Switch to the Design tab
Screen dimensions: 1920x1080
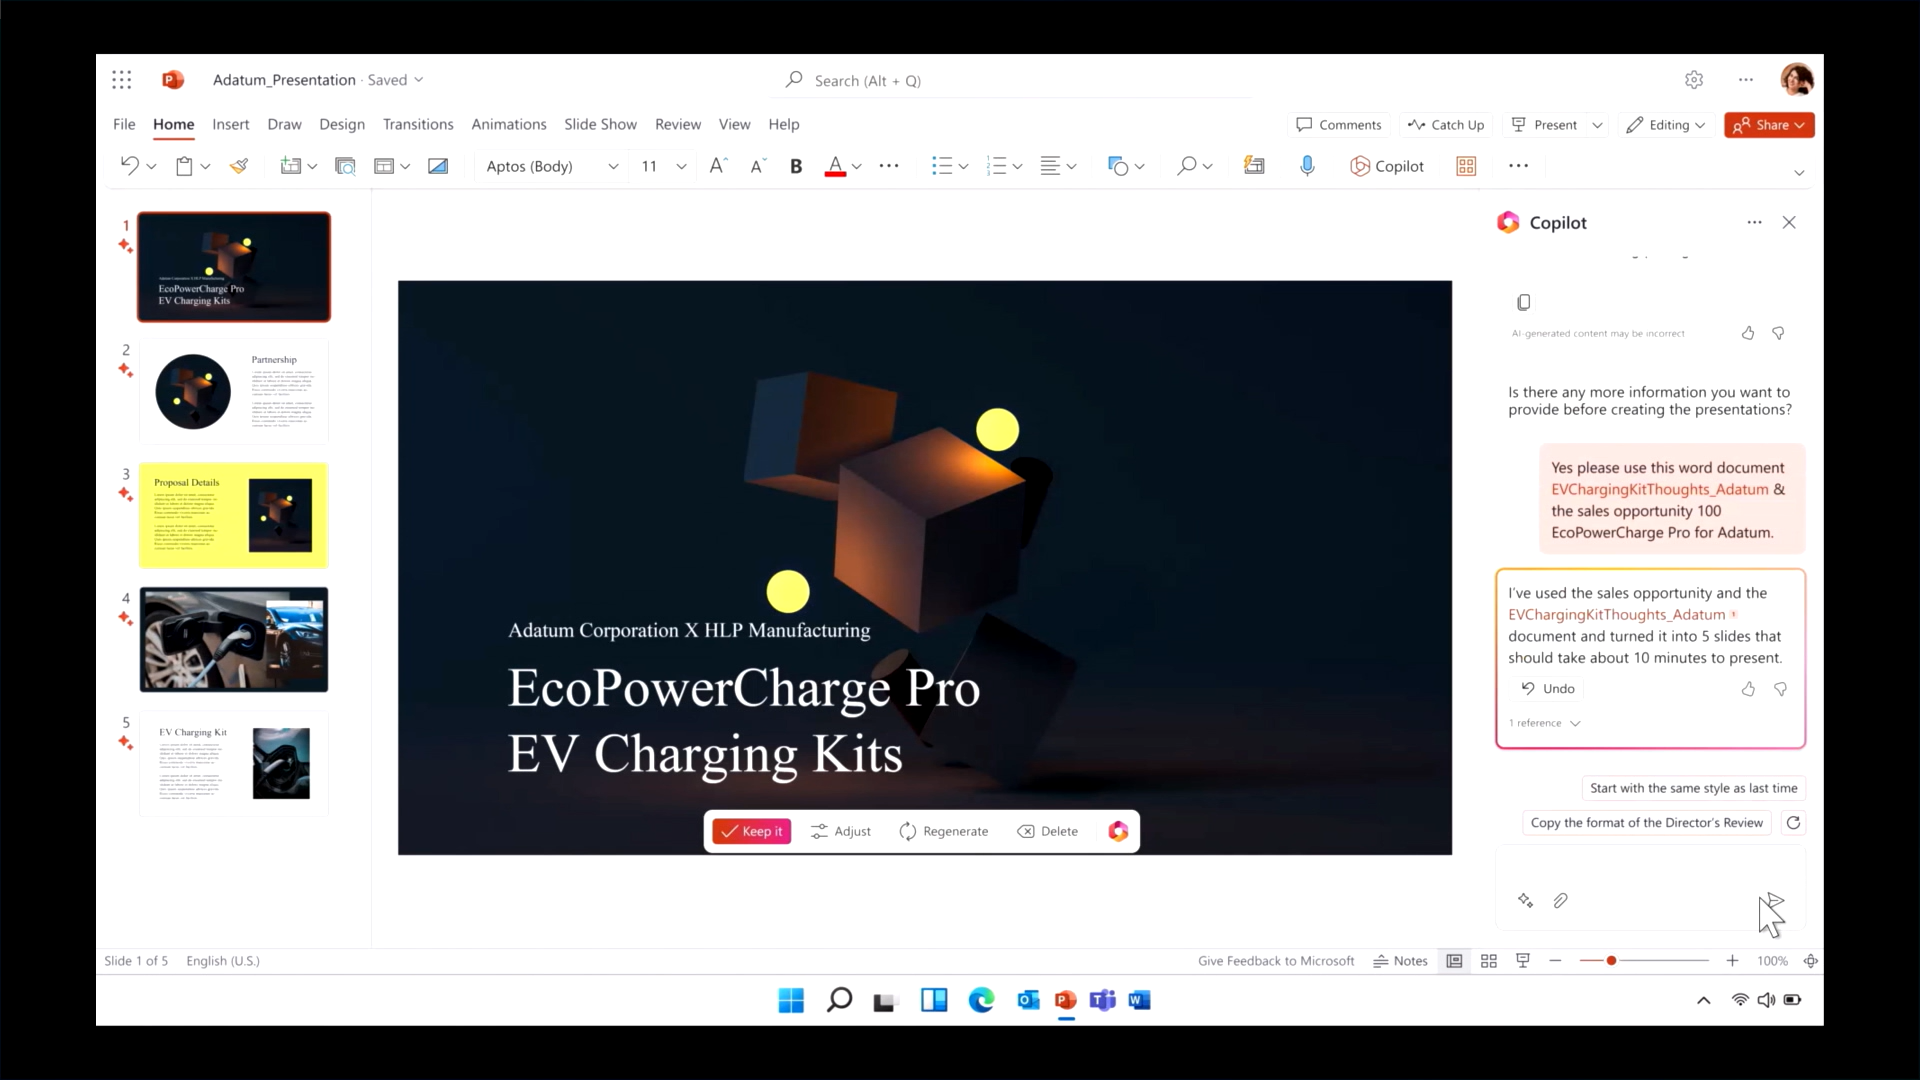pyautogui.click(x=342, y=124)
